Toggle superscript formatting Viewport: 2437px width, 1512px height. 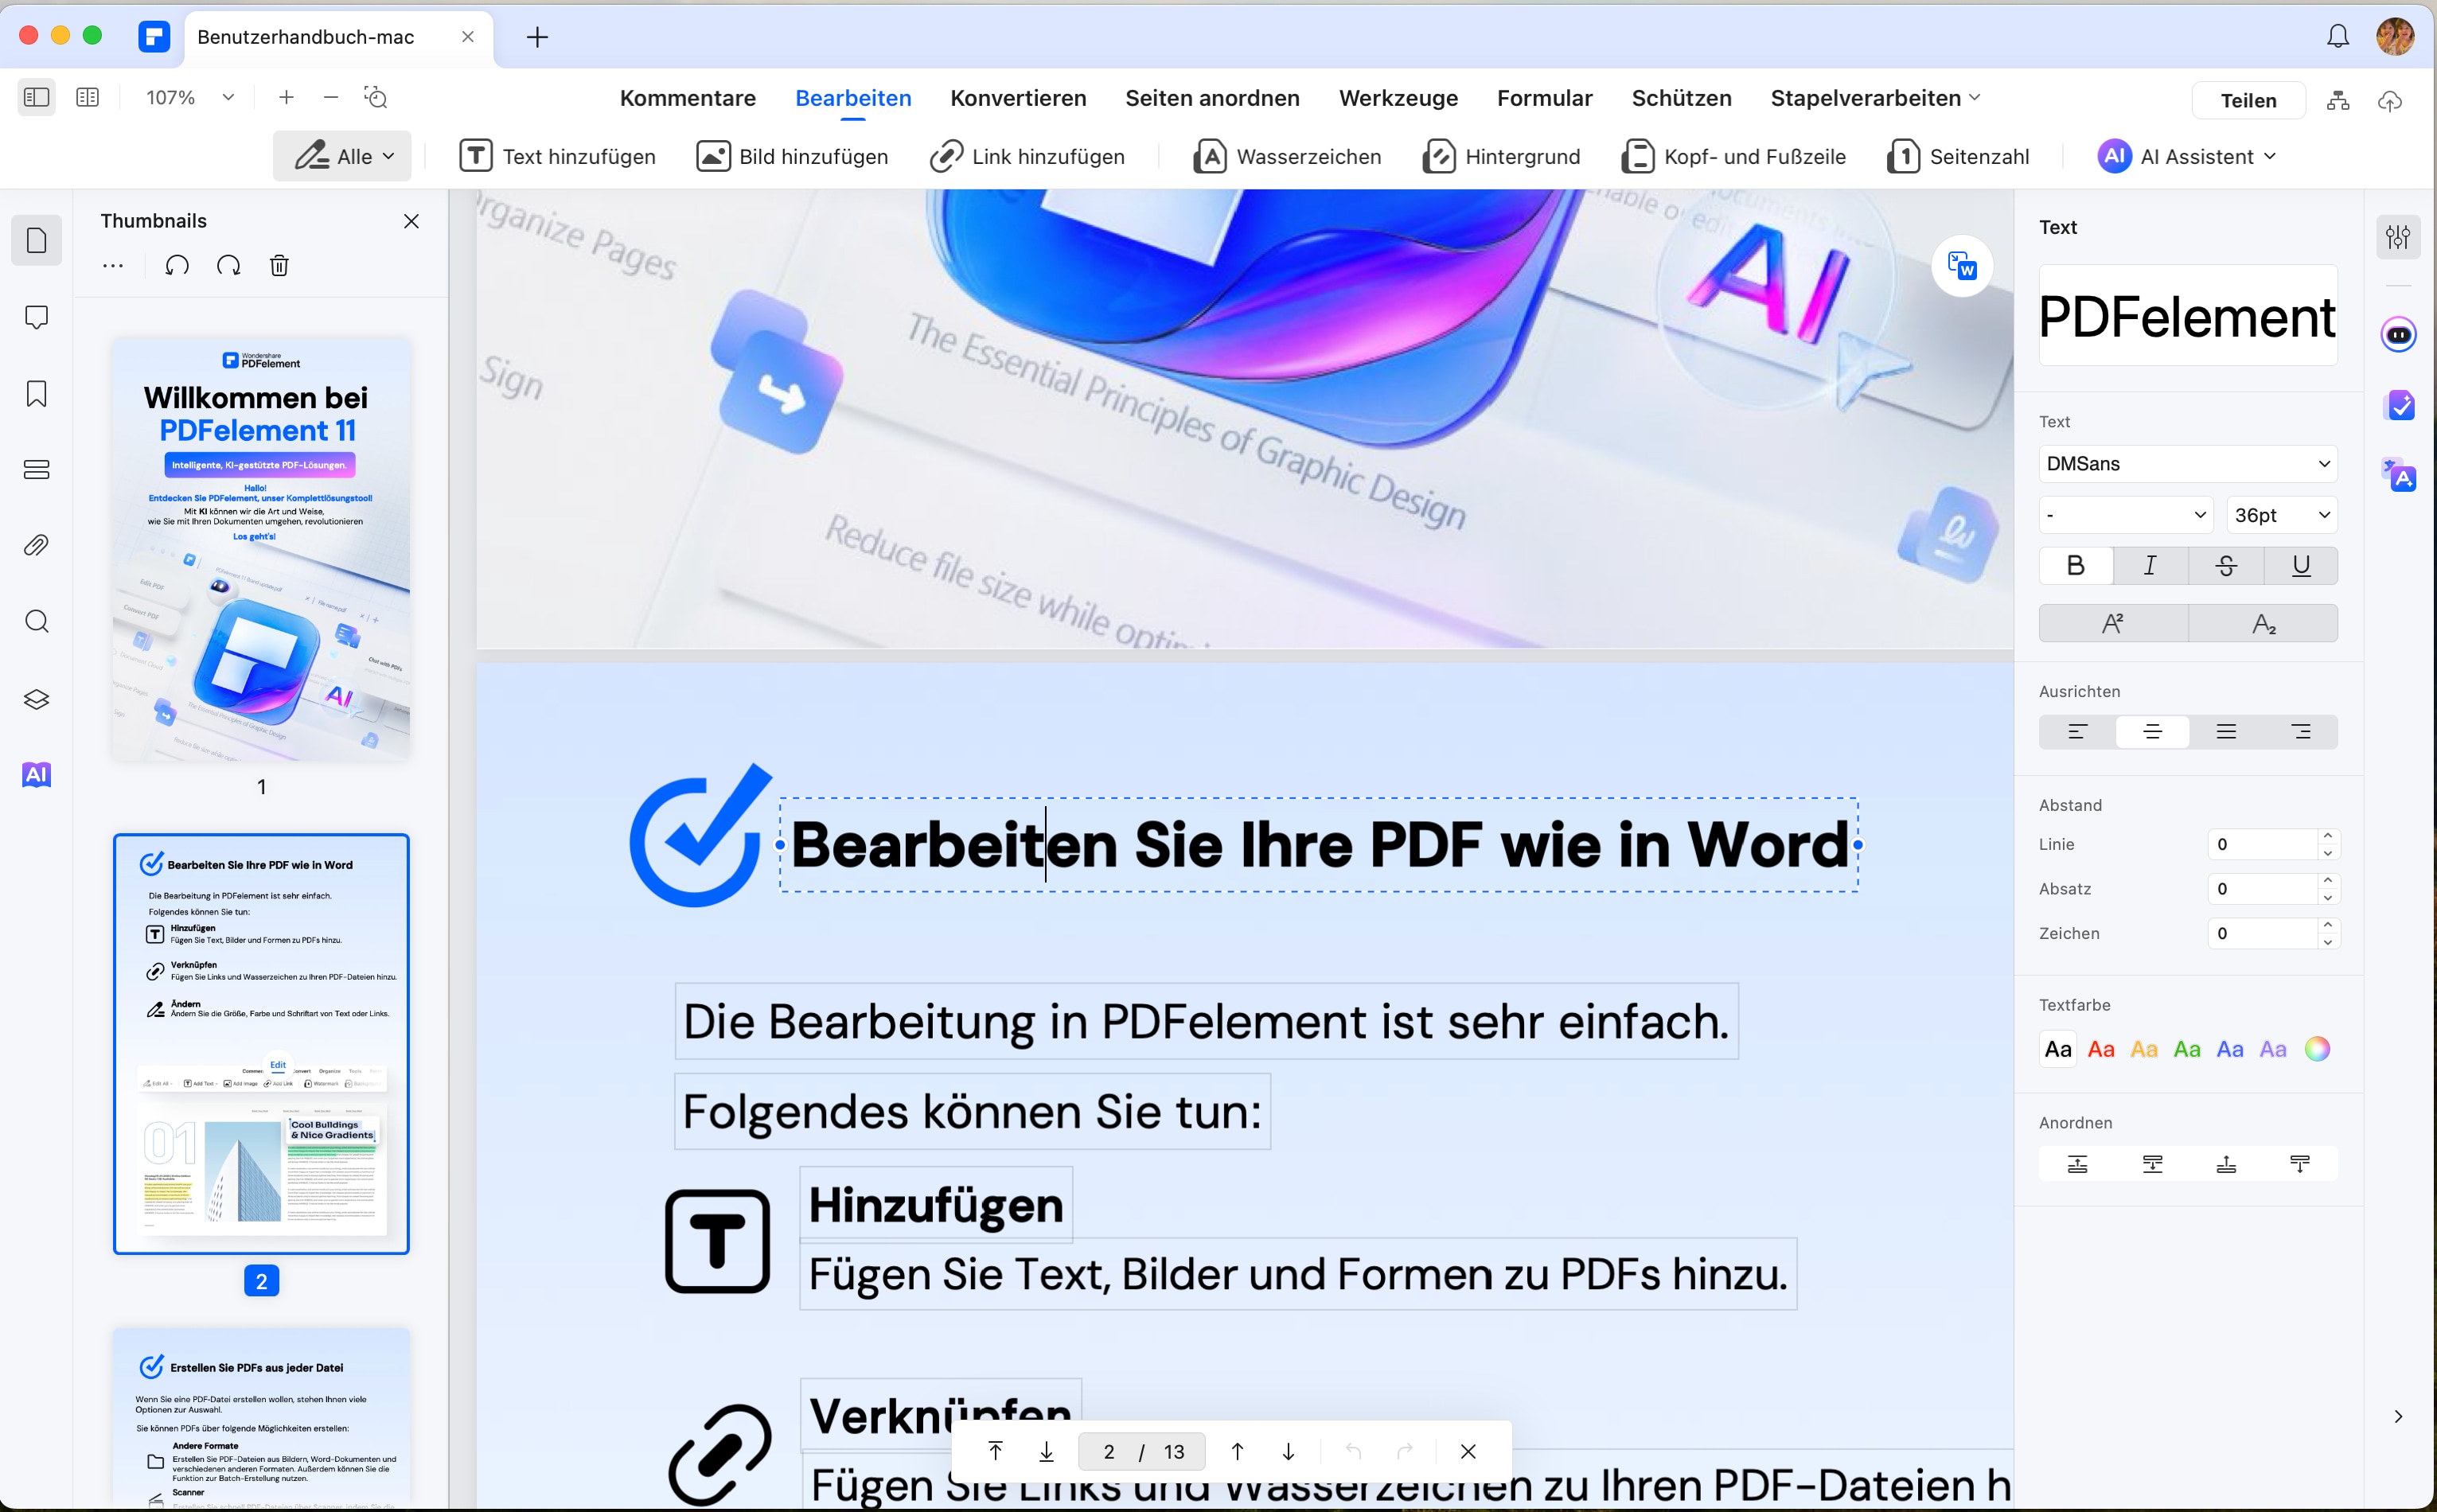[x=2113, y=623]
